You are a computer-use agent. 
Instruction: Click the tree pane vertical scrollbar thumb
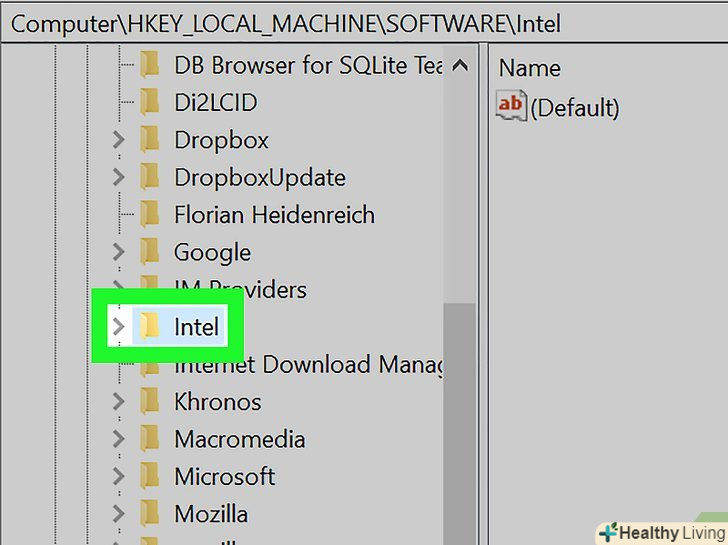(x=459, y=423)
